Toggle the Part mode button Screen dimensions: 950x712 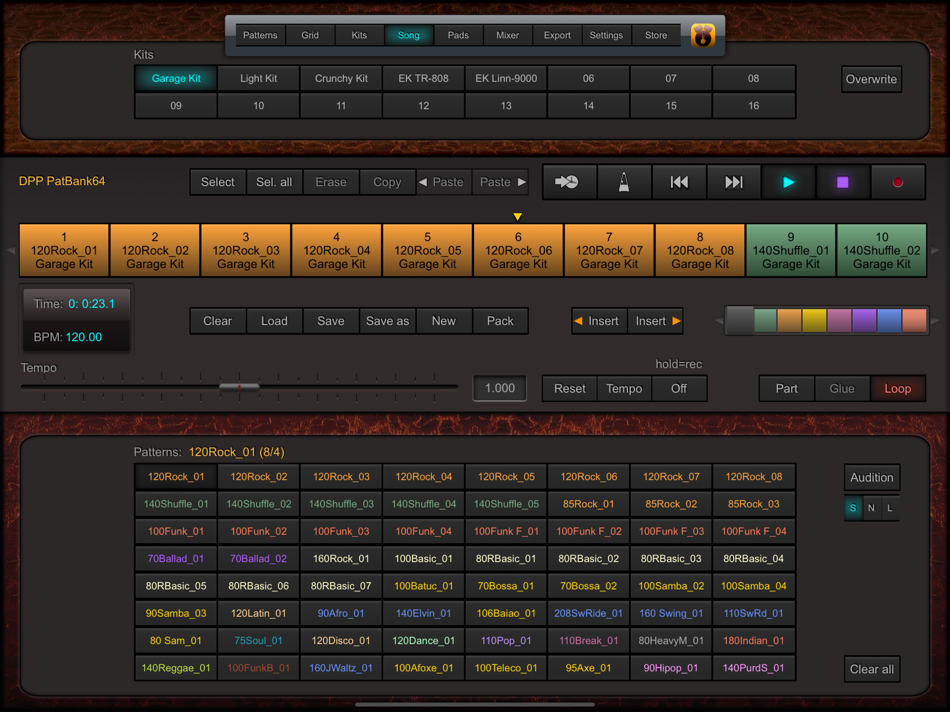(x=787, y=389)
